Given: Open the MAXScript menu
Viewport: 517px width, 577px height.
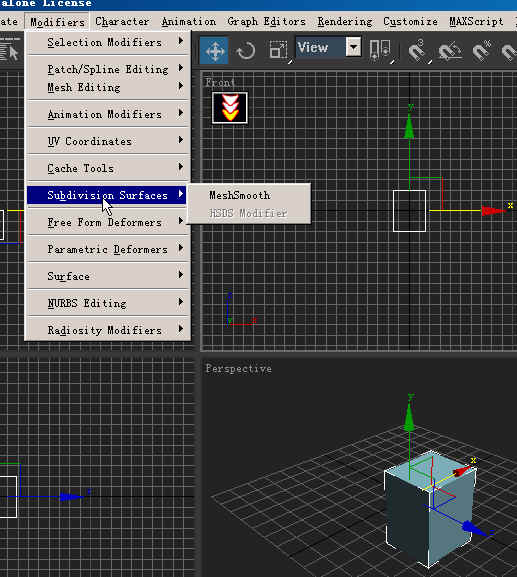Looking at the screenshot, I should (476, 22).
